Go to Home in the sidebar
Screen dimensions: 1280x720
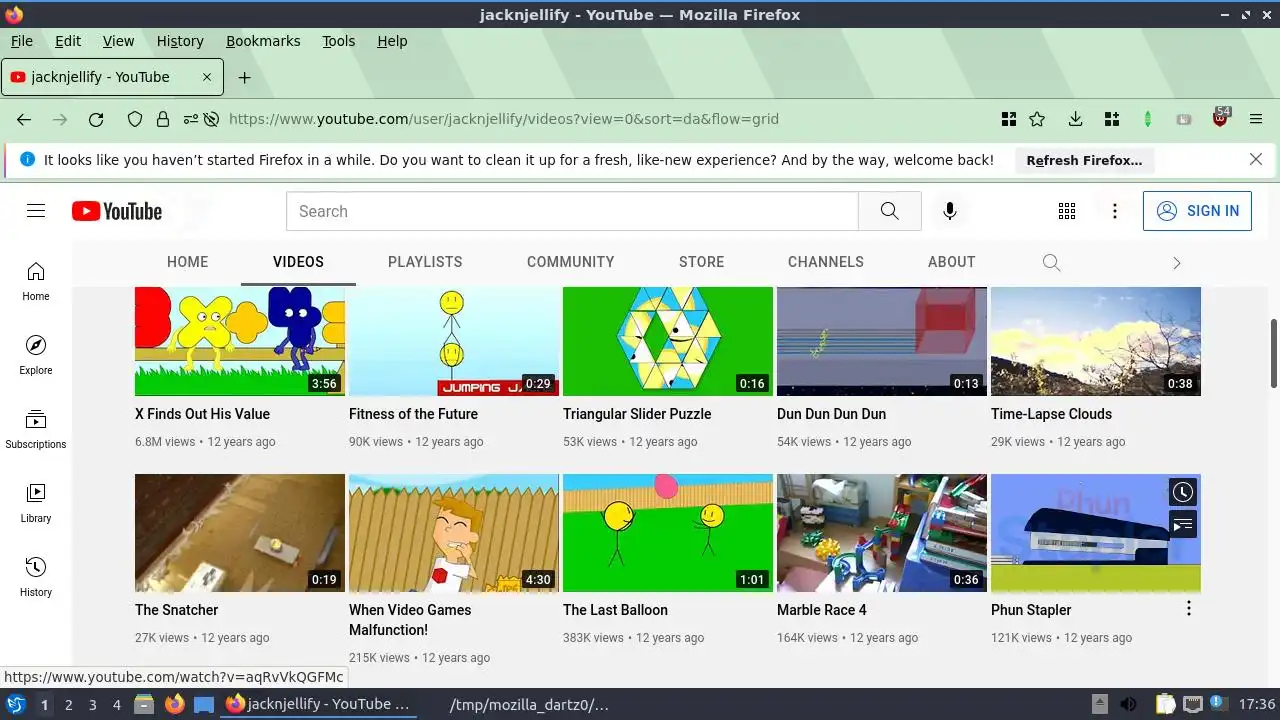(36, 281)
